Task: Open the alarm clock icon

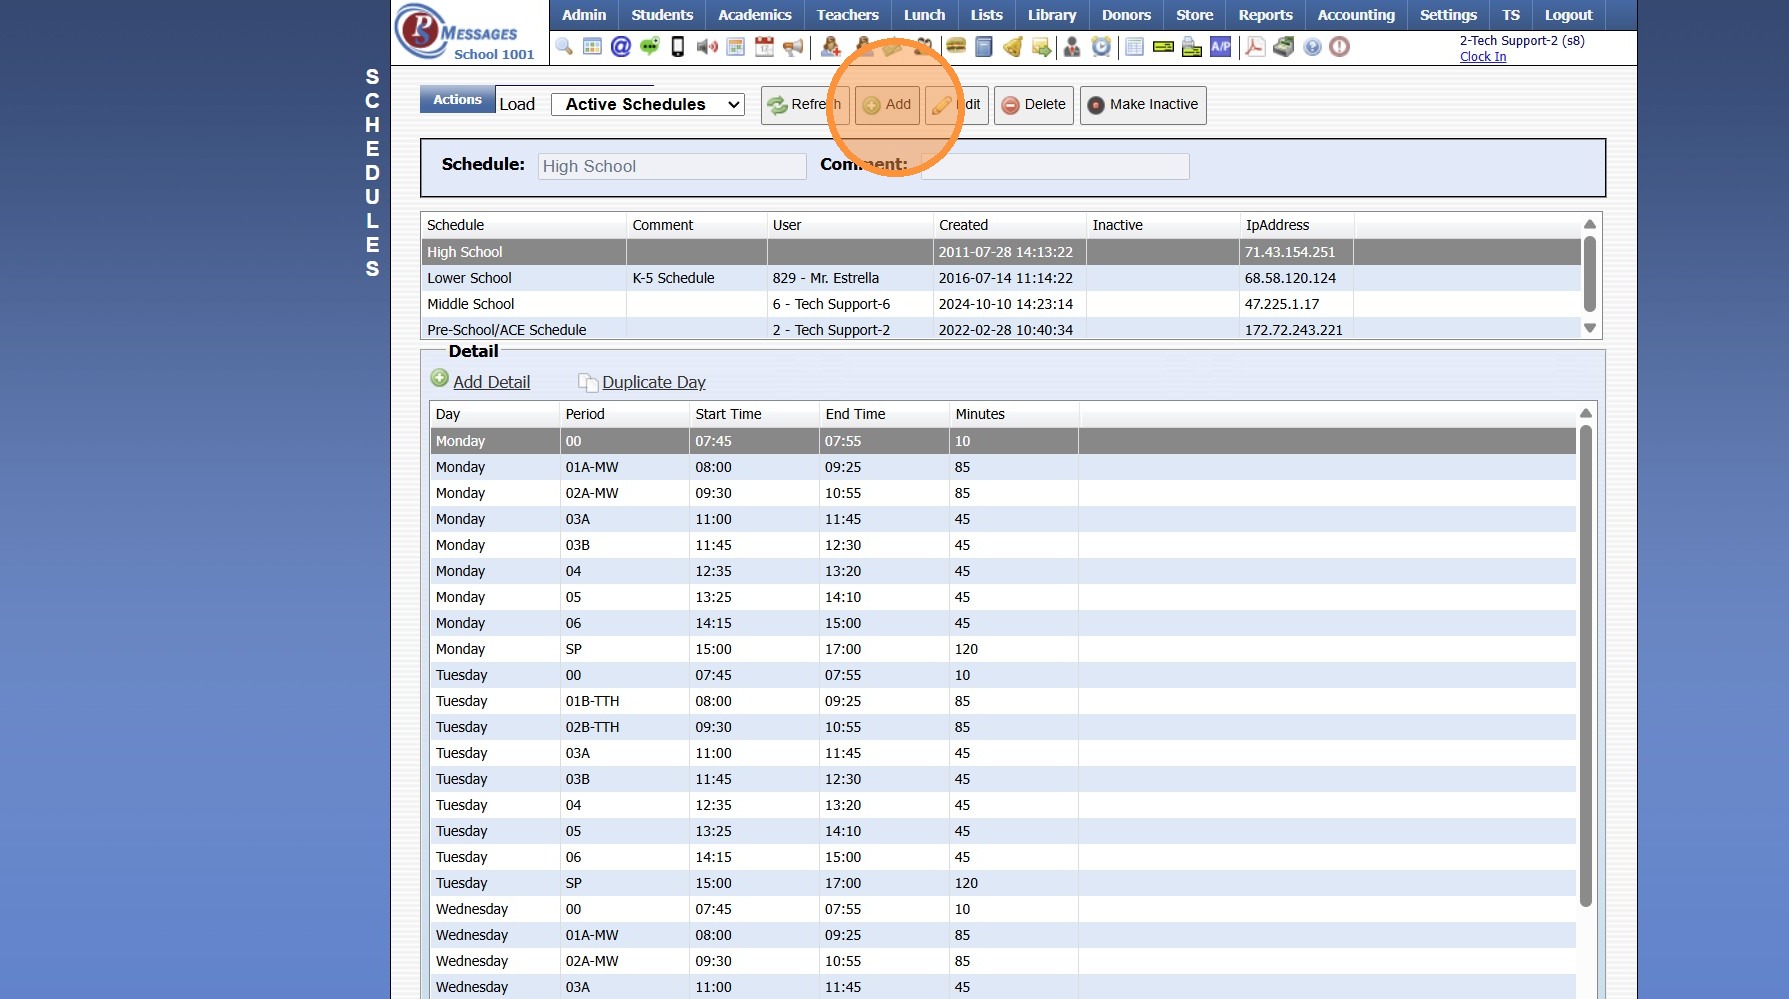Action: (1101, 47)
